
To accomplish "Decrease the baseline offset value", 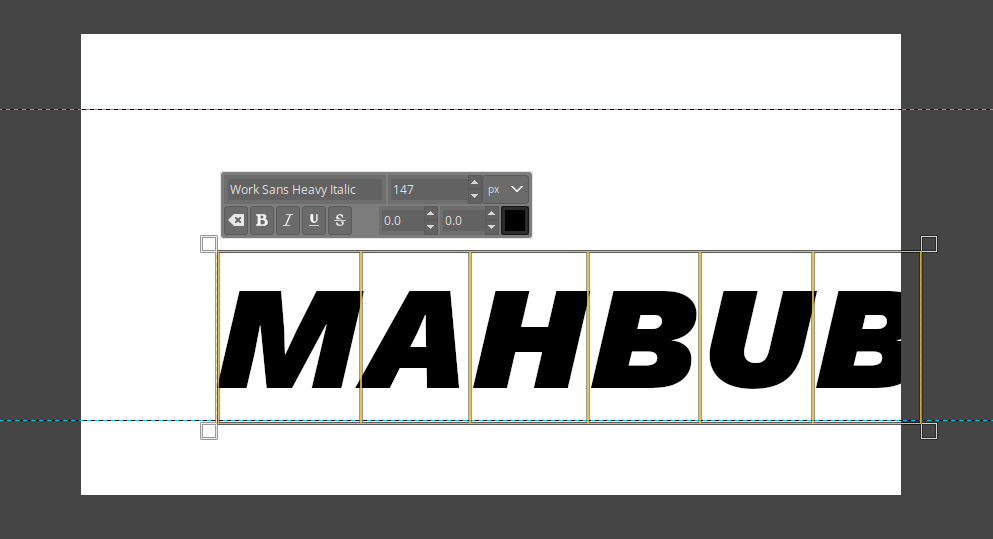I will [431, 227].
